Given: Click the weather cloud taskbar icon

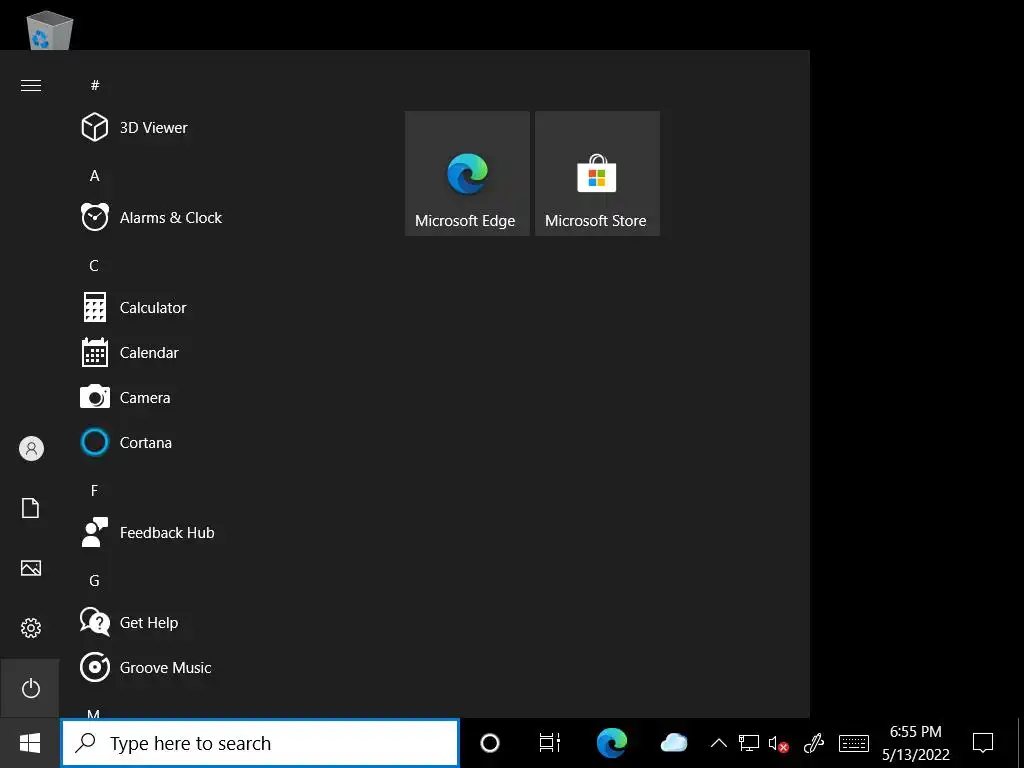Looking at the screenshot, I should pyautogui.click(x=673, y=743).
